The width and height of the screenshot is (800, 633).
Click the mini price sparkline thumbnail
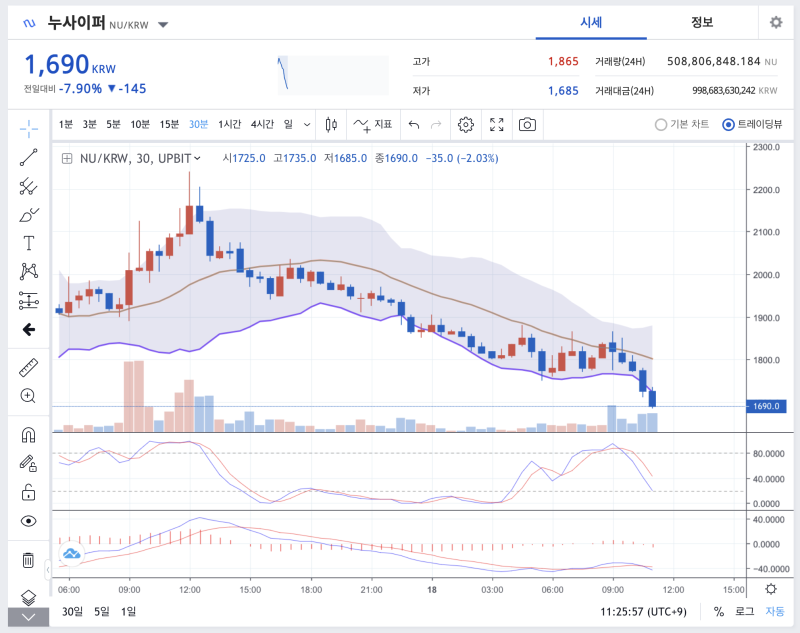[x=333, y=75]
